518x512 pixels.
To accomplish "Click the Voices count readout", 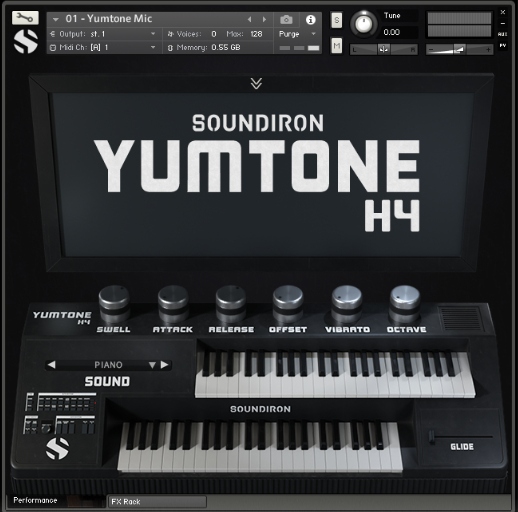I will 192,34.
